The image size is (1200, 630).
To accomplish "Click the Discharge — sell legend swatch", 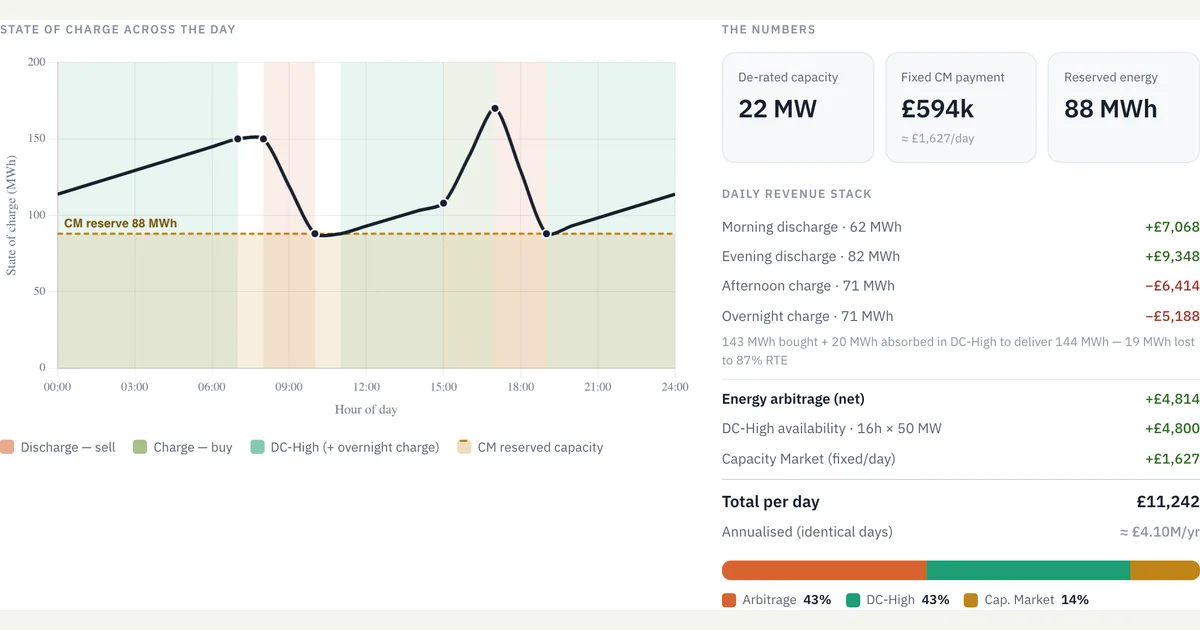I will tap(6, 447).
